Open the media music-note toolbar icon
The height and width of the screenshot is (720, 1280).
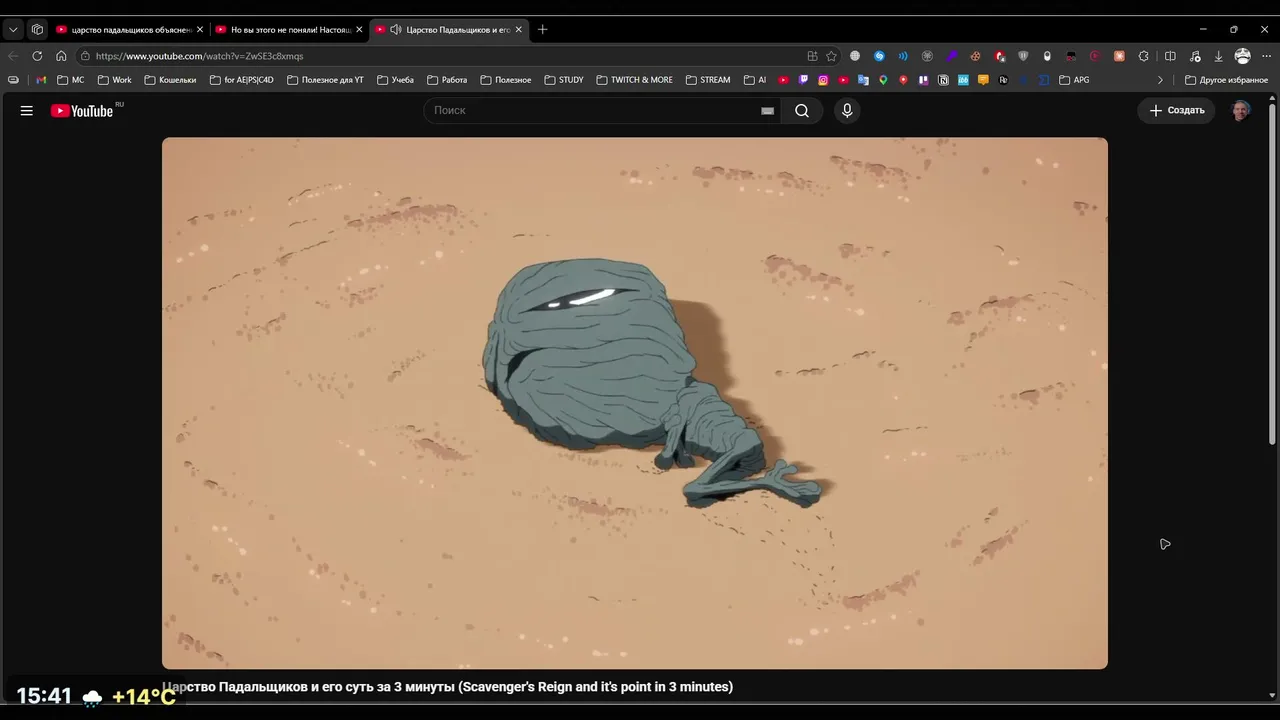coord(1194,56)
